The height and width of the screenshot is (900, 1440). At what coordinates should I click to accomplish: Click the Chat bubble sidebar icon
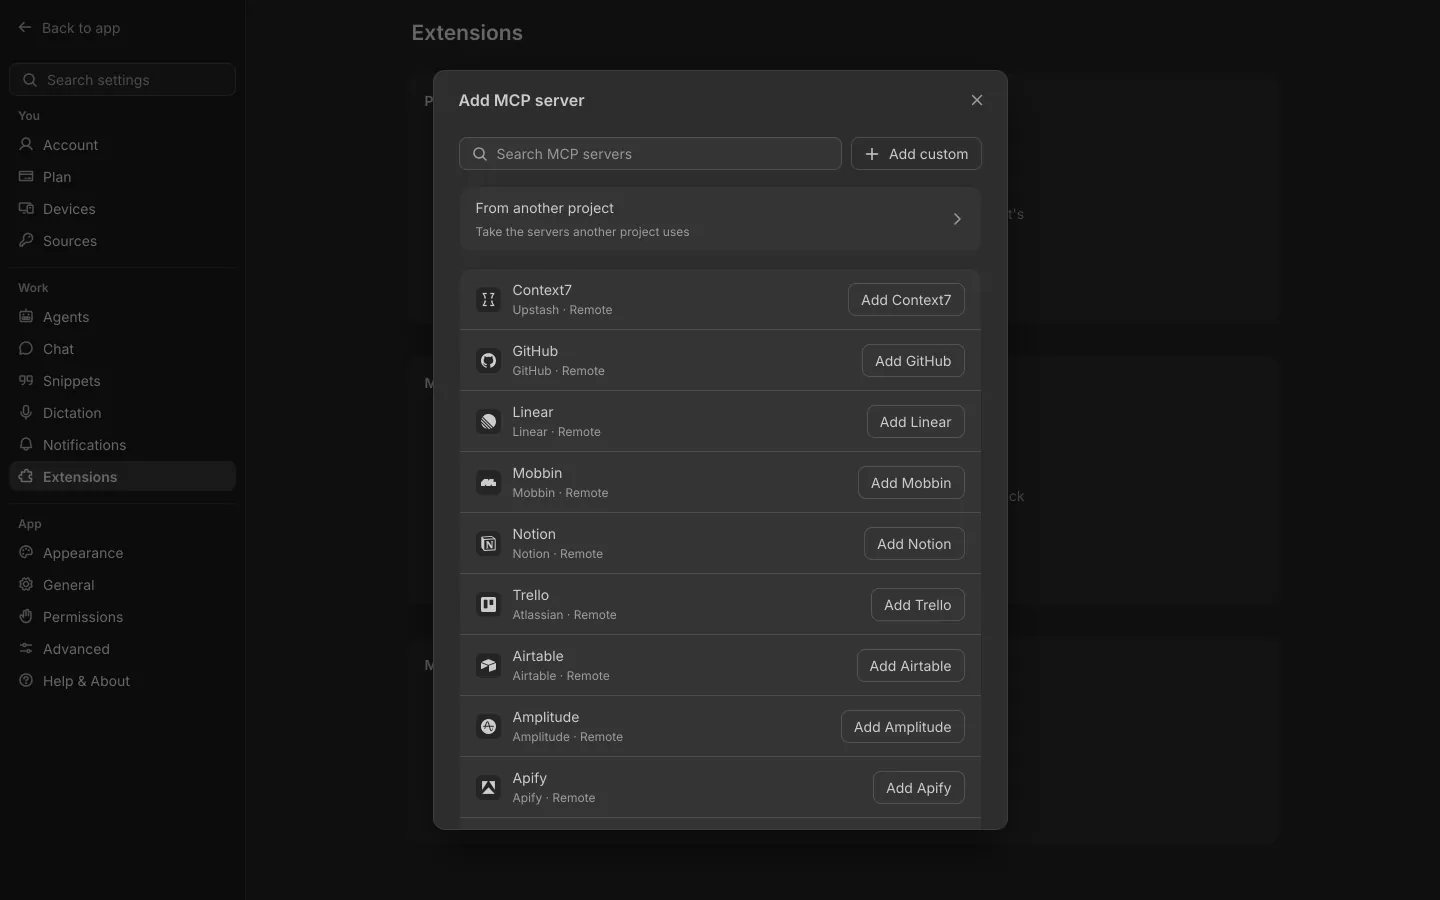point(26,349)
